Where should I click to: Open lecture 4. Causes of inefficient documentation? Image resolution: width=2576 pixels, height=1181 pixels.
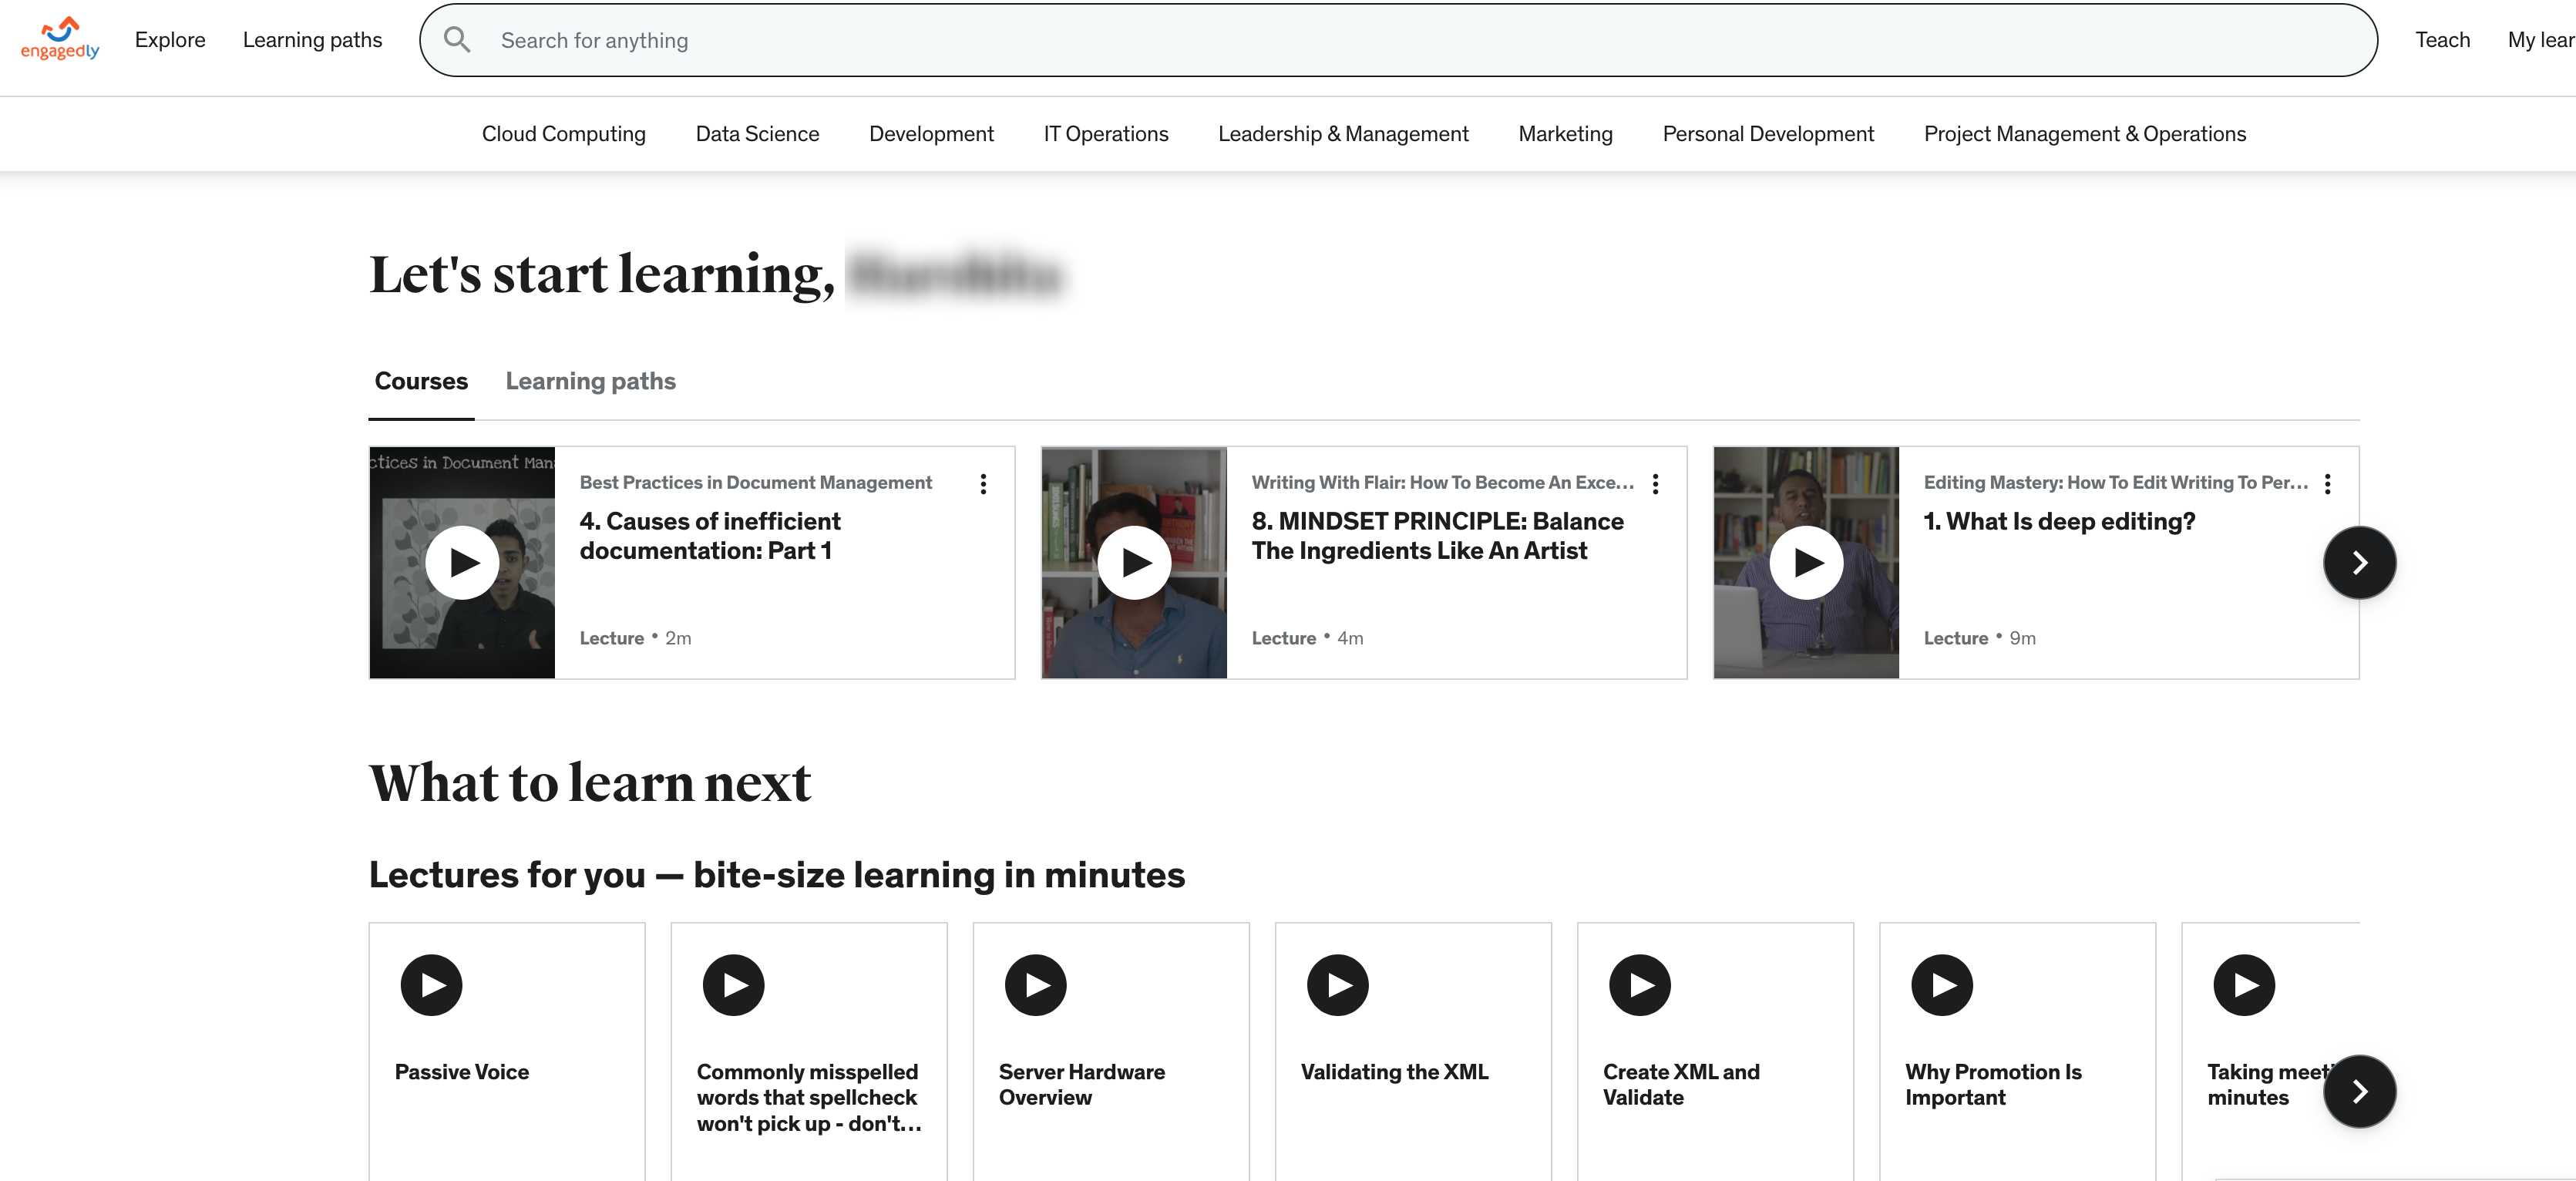tap(710, 536)
